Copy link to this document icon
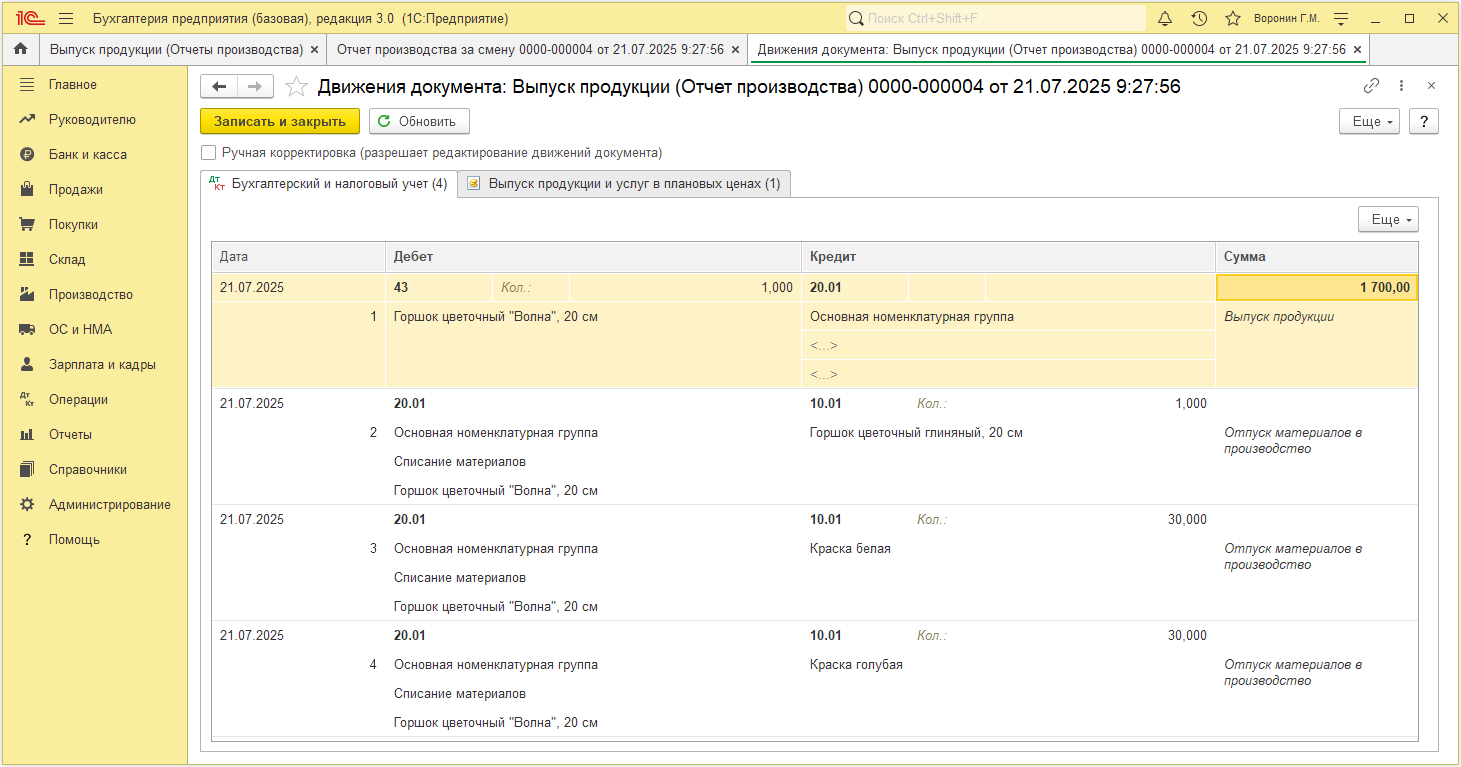 [1371, 86]
